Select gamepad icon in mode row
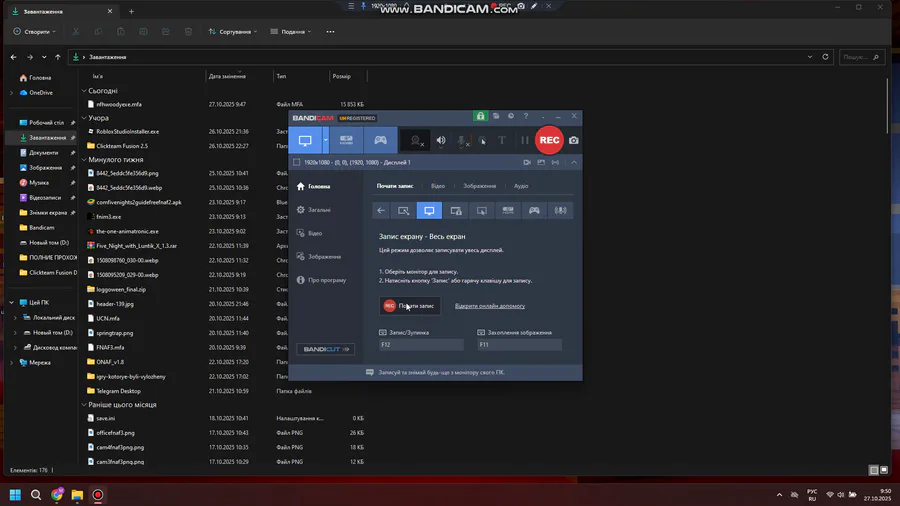This screenshot has height=506, width=900. click(534, 211)
